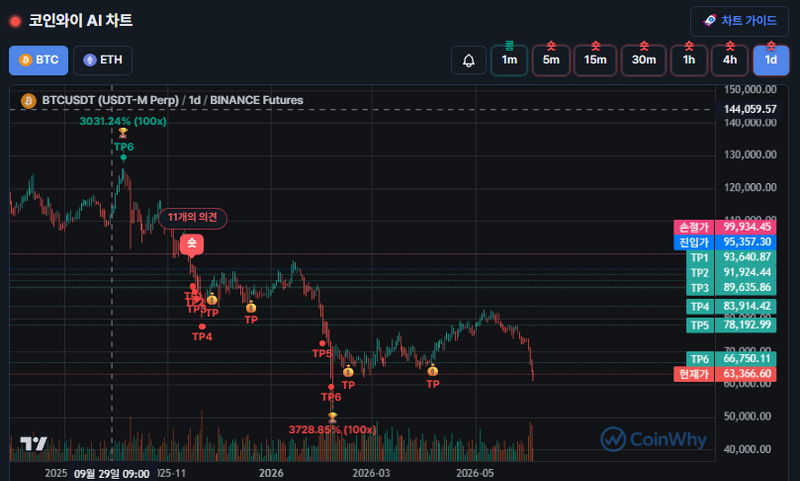Open the 차트 가이드 chart guide

click(739, 21)
